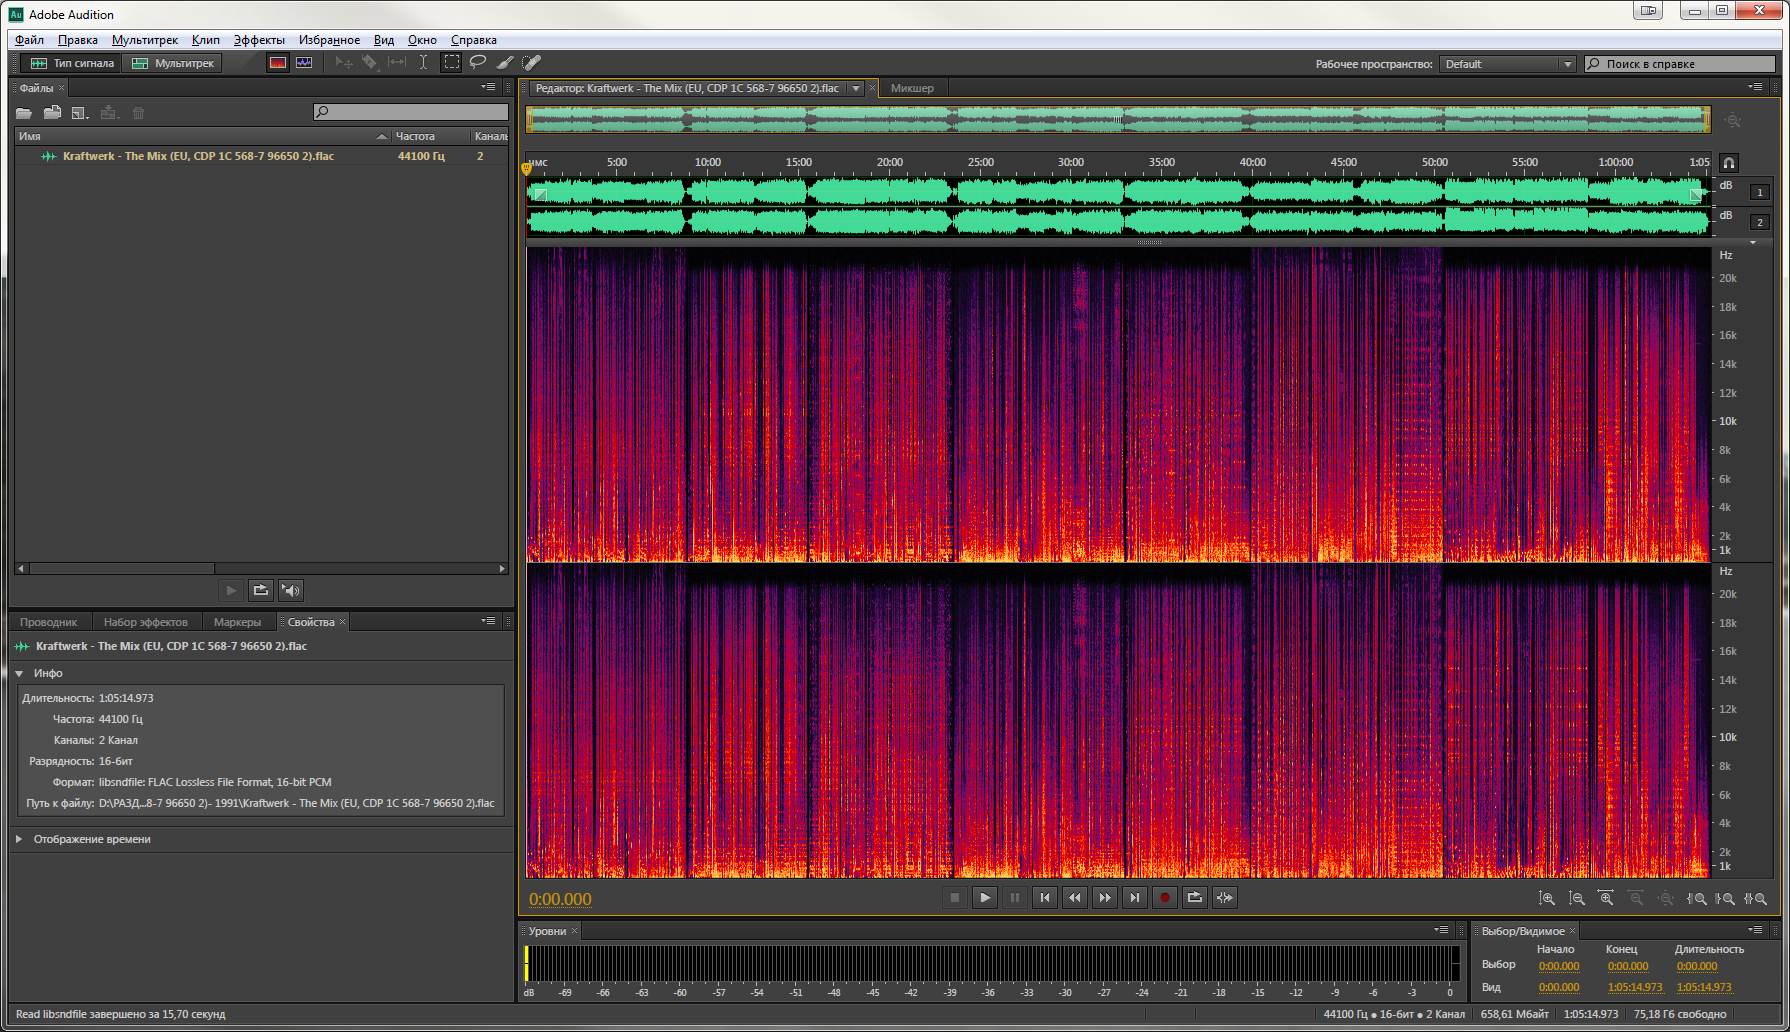
Task: Open Selection/View panel options menu
Action: coord(1755,930)
